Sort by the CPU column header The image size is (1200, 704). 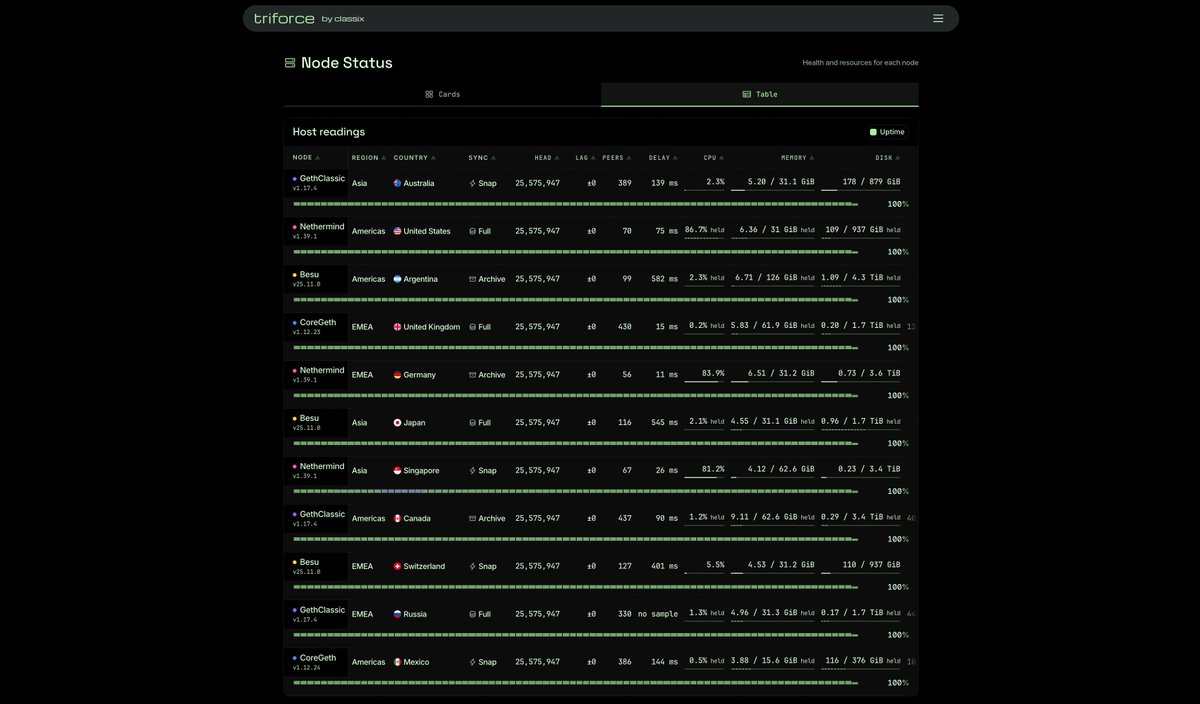click(713, 157)
